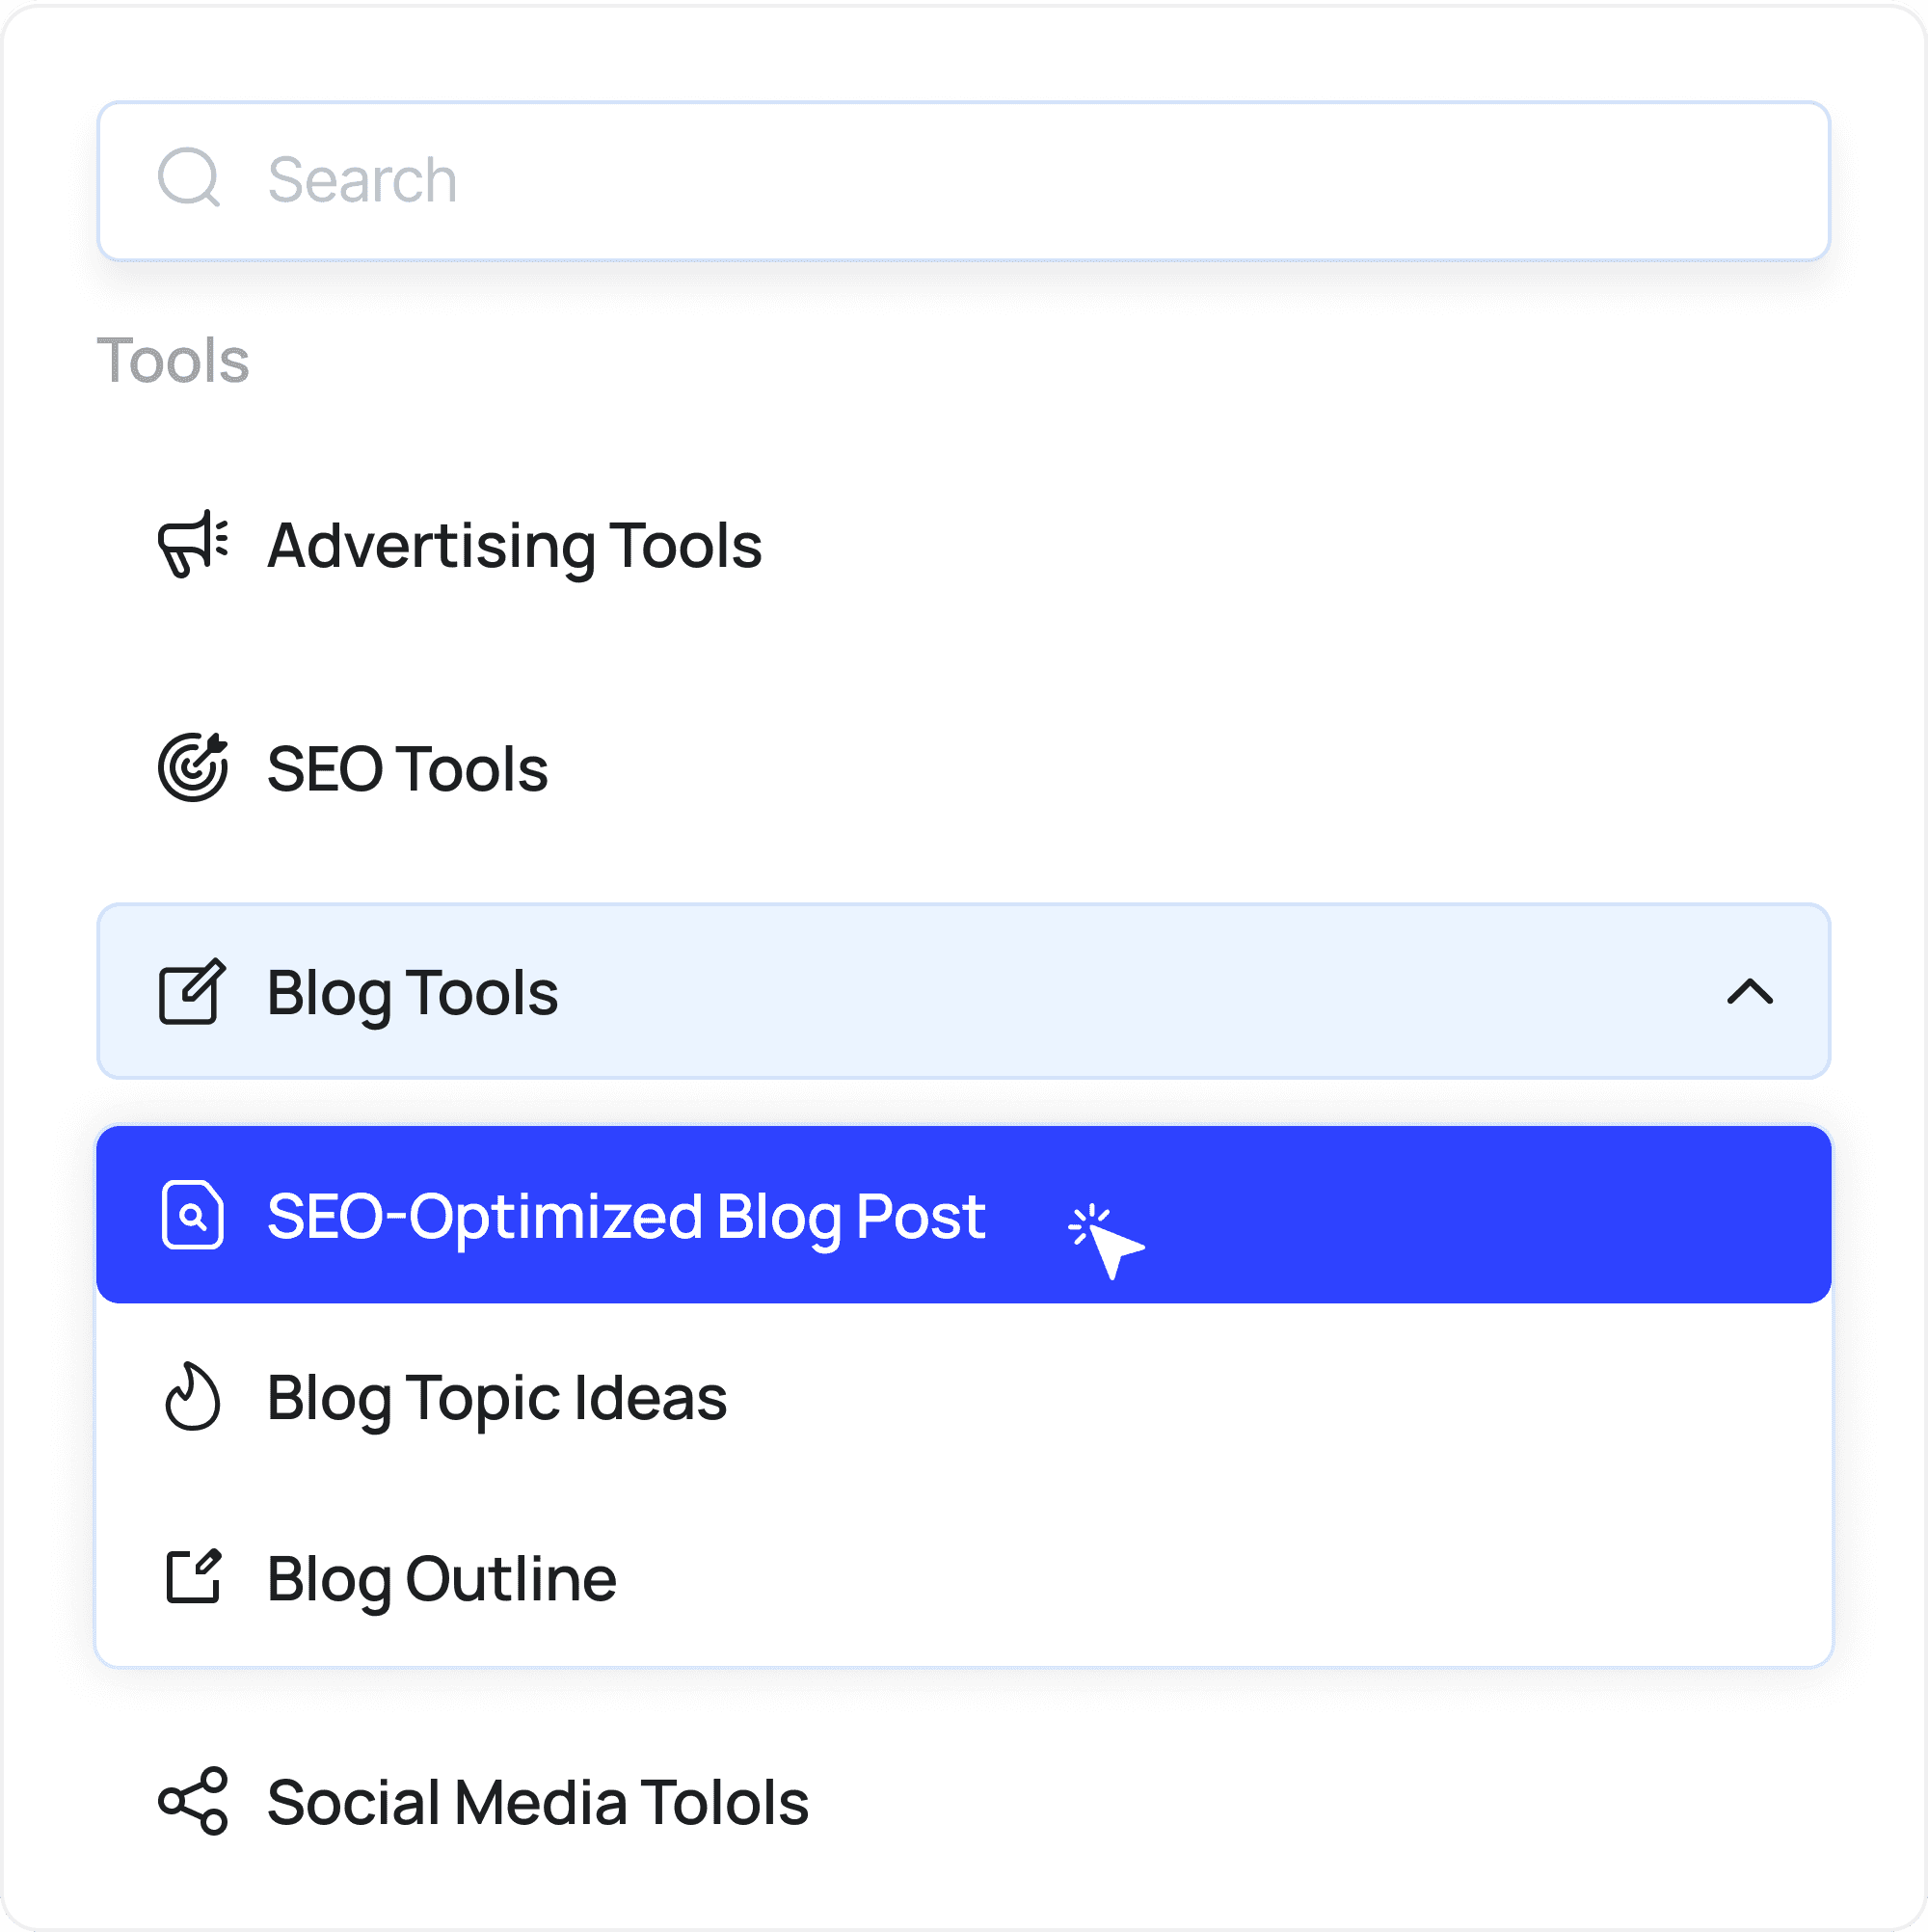The width and height of the screenshot is (1928, 1932).
Task: Collapse Blog Tools with the chevron arrow
Action: (1749, 992)
